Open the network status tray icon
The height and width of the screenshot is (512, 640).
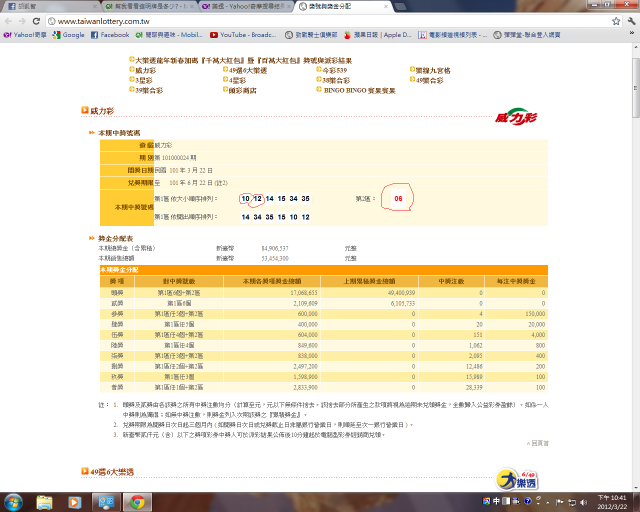(572, 502)
